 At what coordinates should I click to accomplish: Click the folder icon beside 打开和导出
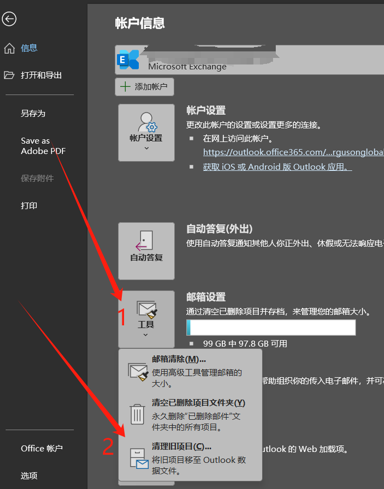pyautogui.click(x=9, y=75)
